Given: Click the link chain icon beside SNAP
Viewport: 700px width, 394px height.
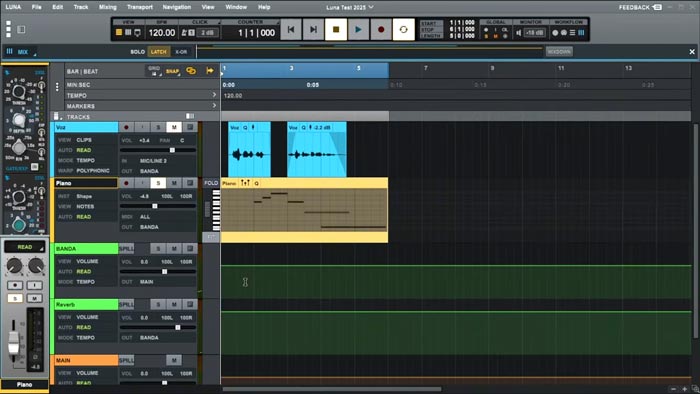Looking at the screenshot, I should tap(191, 71).
